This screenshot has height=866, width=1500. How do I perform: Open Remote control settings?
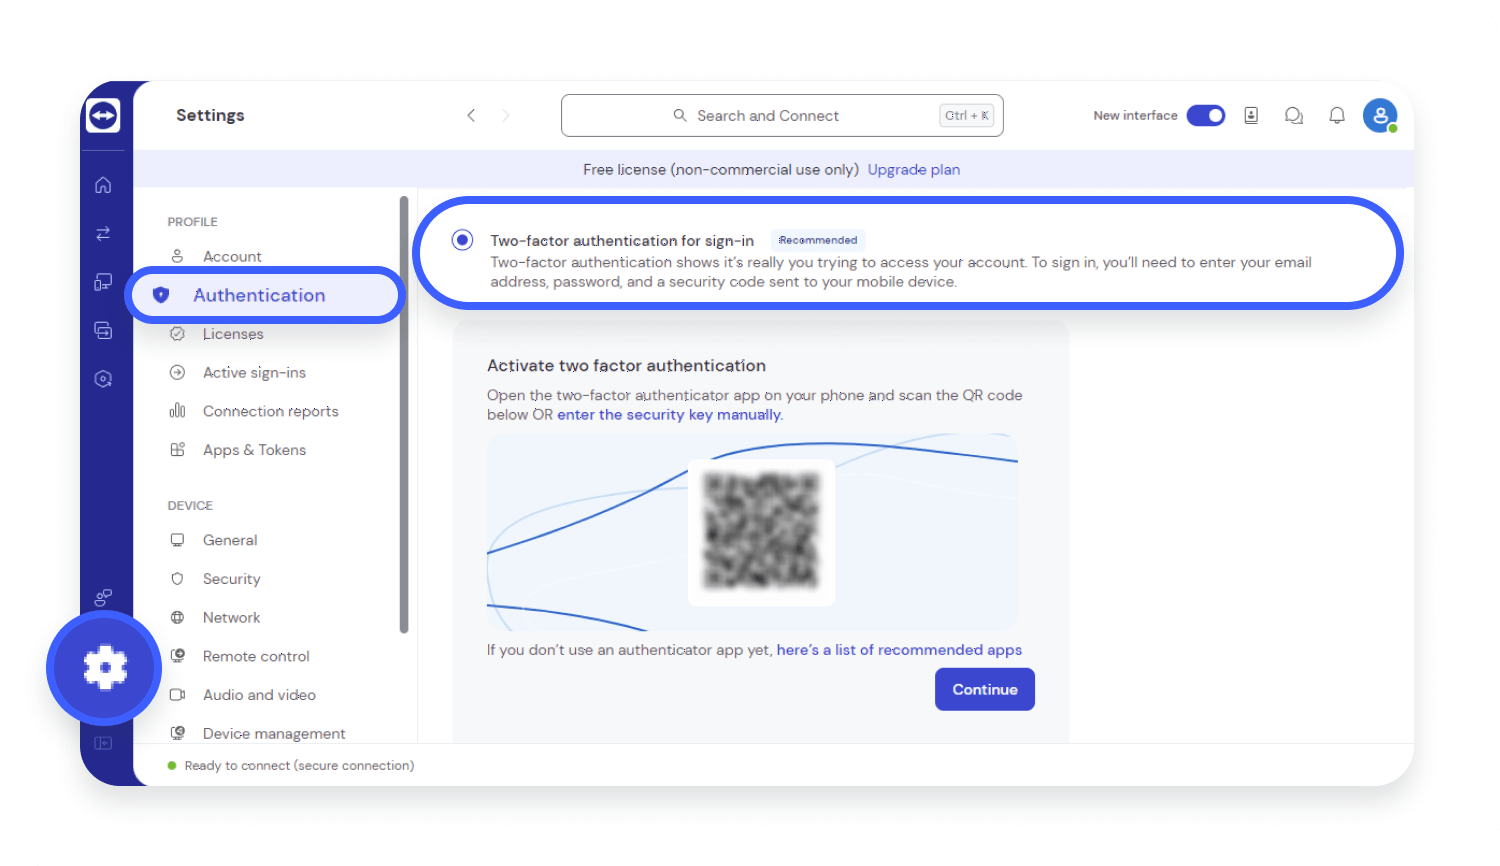[256, 656]
